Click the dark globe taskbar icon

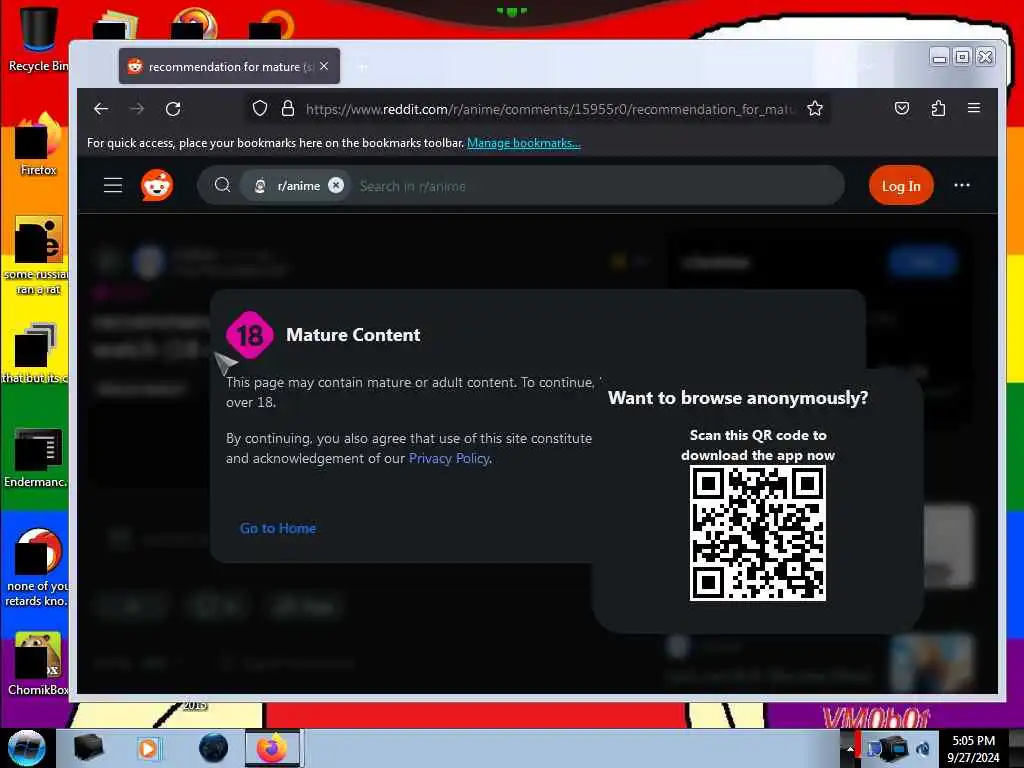pos(213,748)
